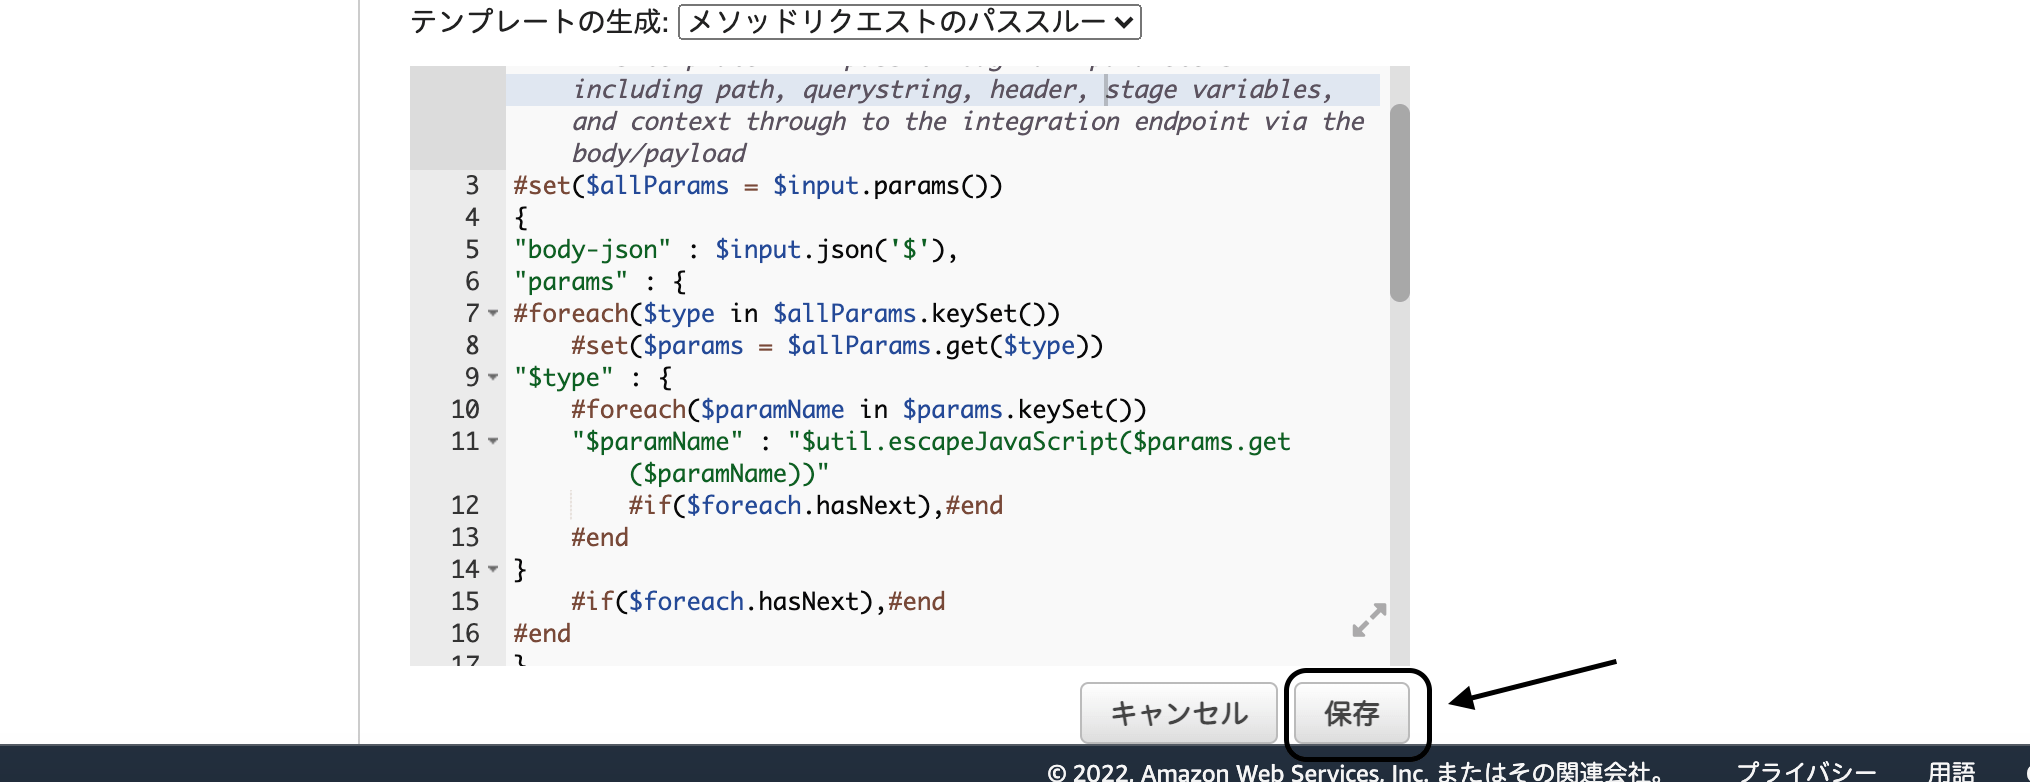Click #end on line 16
Viewport: 2030px width, 782px height.
tap(542, 633)
